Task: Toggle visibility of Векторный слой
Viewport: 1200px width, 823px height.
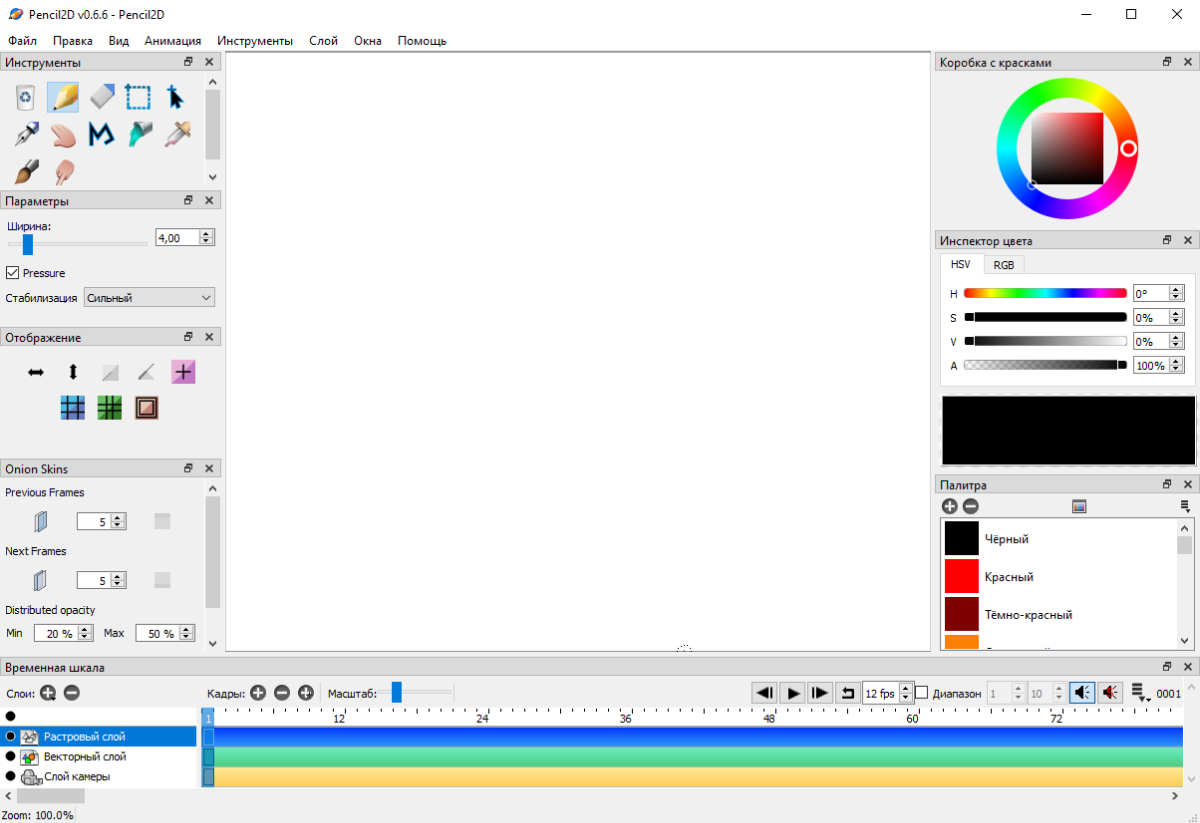Action: (x=10, y=756)
